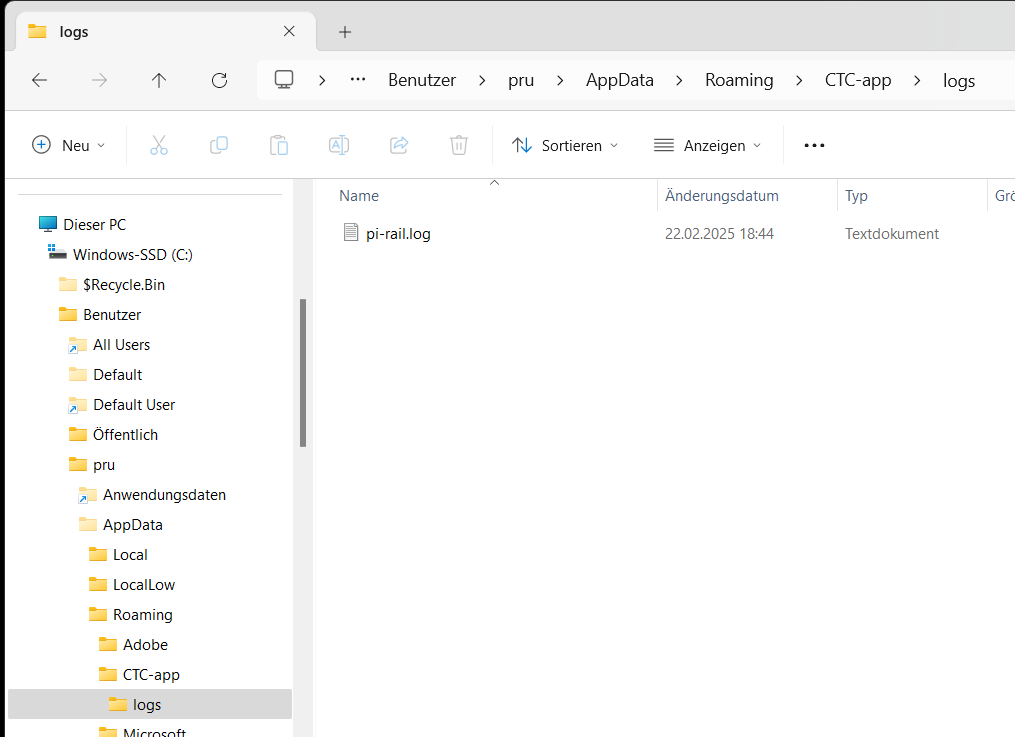The image size is (1015, 737).
Task: Navigate up one folder level
Action: point(159,80)
